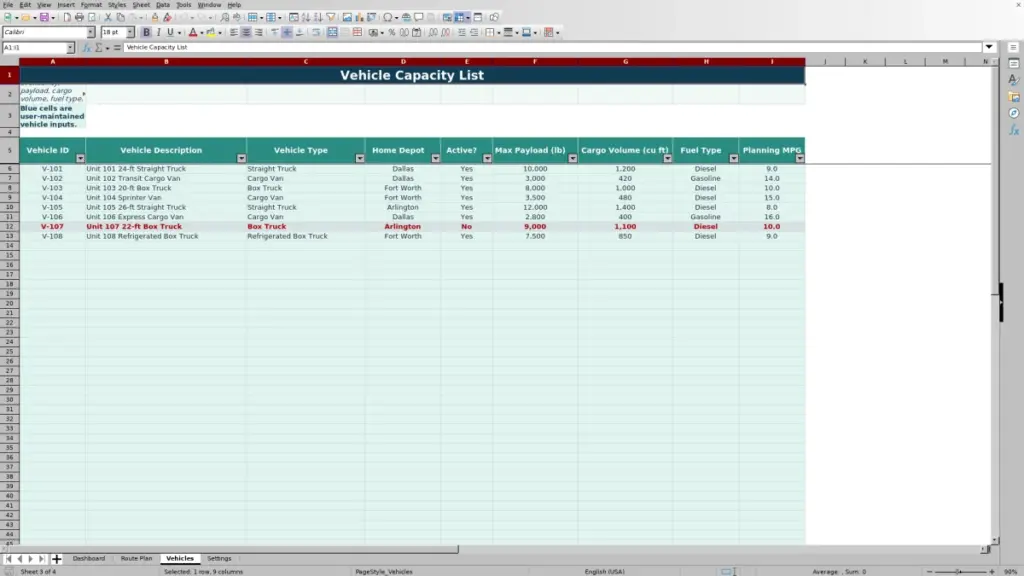Click the Cut scissors icon

[x=108, y=18]
